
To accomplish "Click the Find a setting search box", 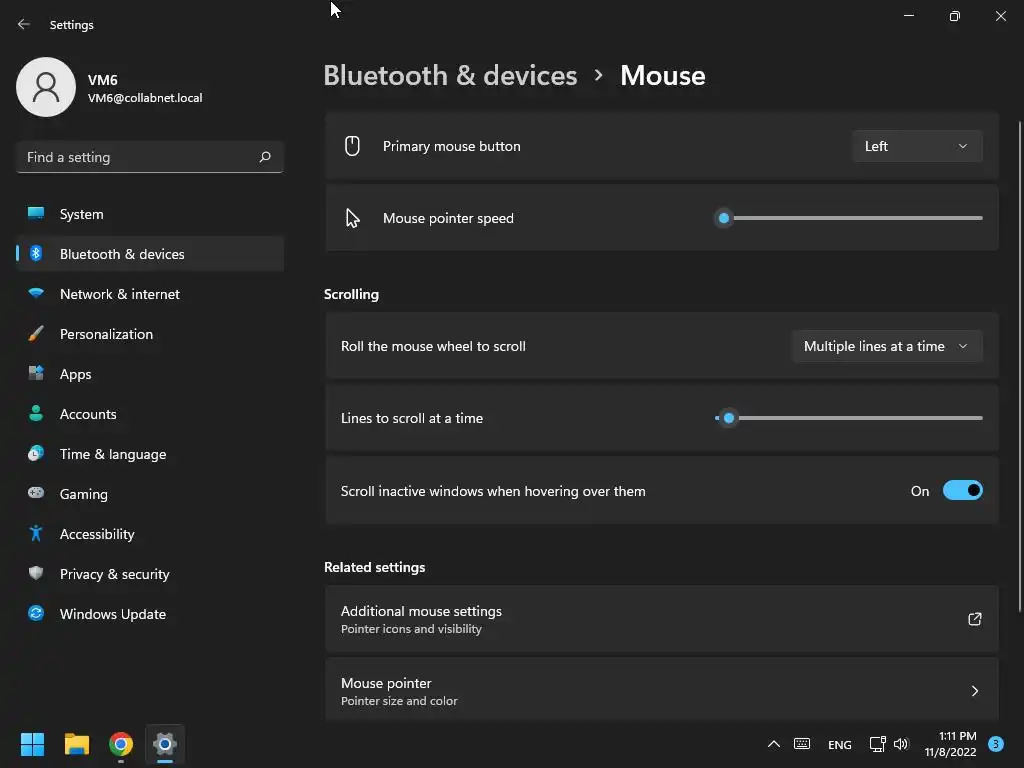I will pyautogui.click(x=140, y=157).
